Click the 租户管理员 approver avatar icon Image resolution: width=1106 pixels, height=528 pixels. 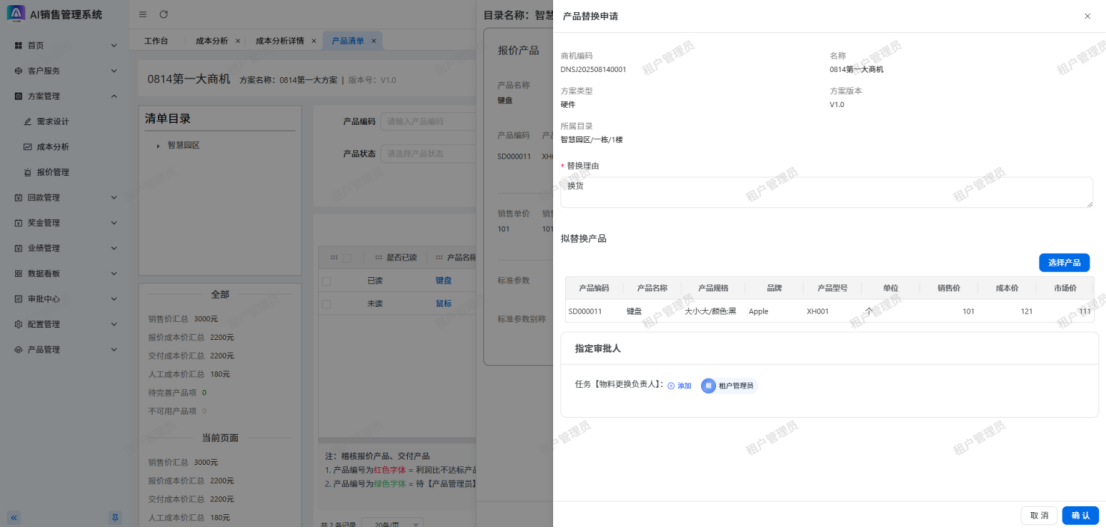[x=708, y=385]
